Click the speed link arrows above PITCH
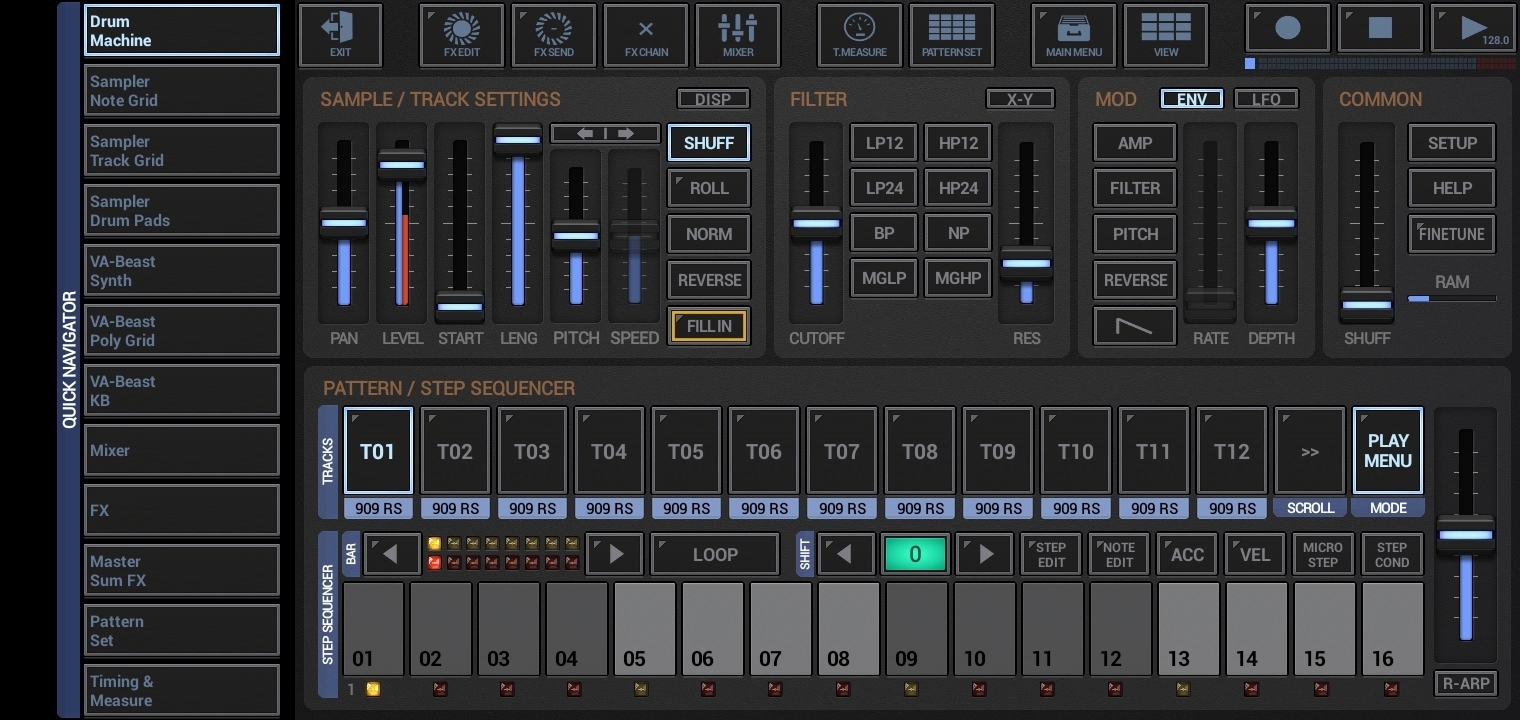The image size is (1520, 720). click(605, 133)
